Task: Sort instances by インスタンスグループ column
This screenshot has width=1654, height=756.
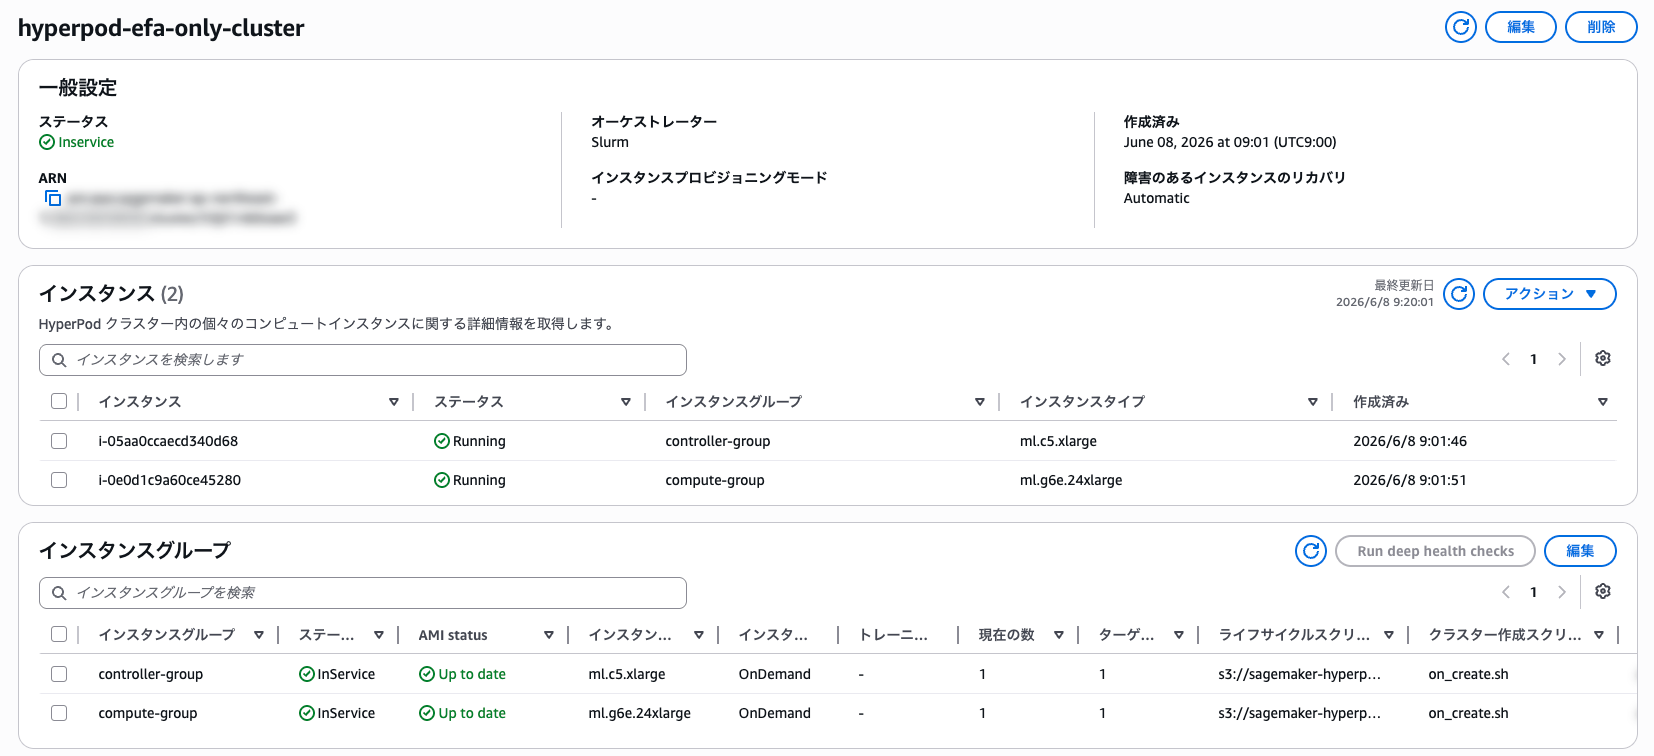Action: pyautogui.click(x=979, y=402)
